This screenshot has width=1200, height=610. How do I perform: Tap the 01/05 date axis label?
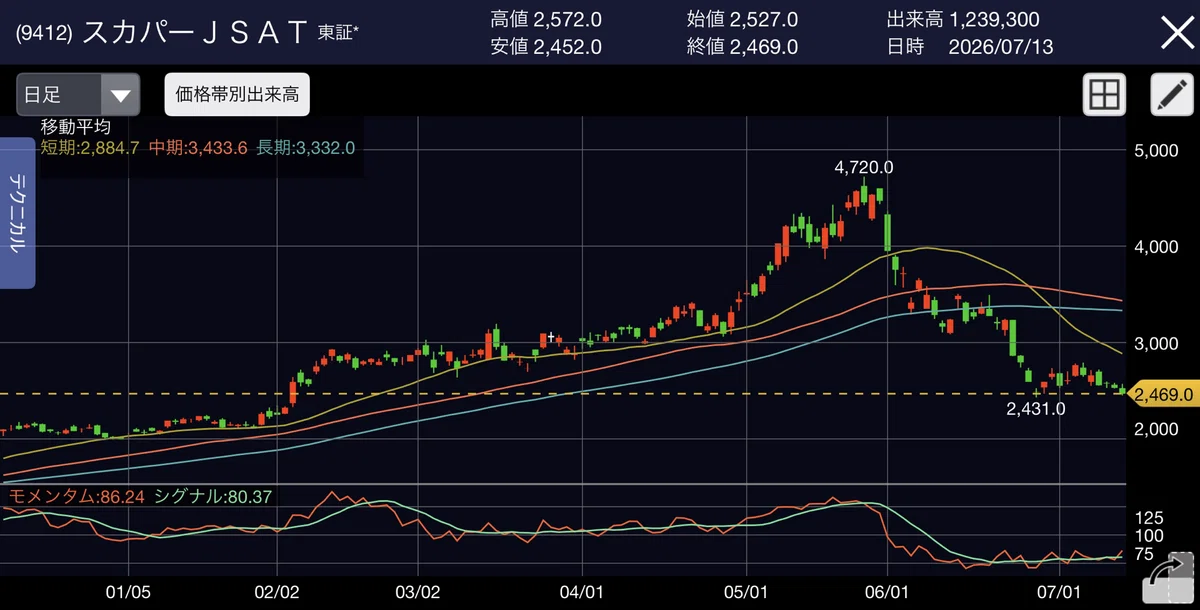pyautogui.click(x=126, y=592)
